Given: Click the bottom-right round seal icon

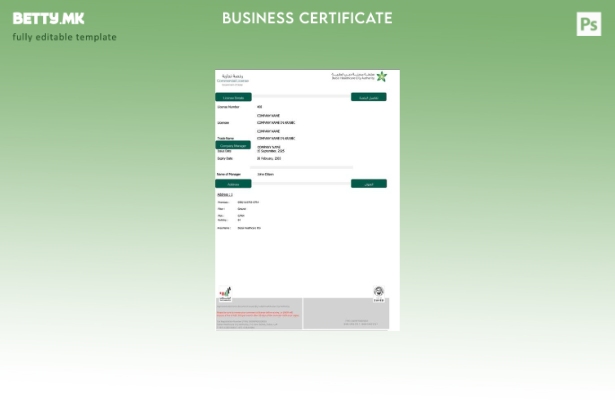Looking at the screenshot, I should pyautogui.click(x=379, y=292).
